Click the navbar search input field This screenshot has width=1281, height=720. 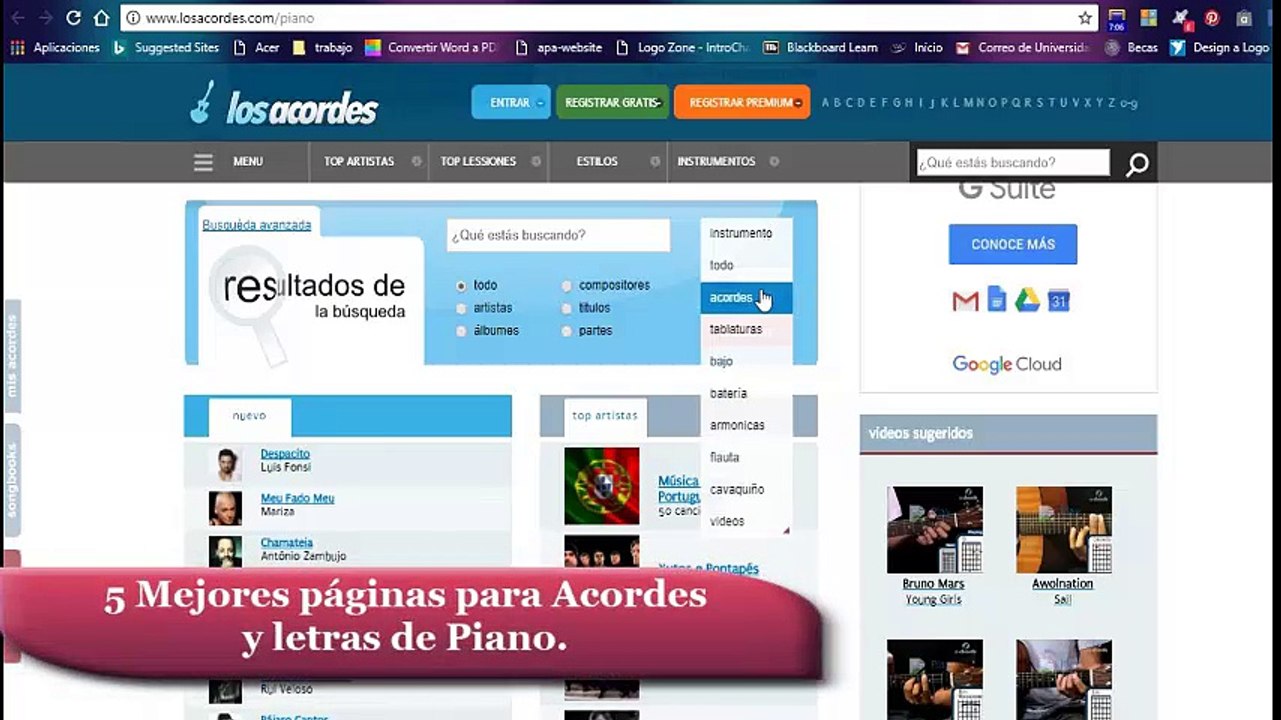(x=1013, y=162)
